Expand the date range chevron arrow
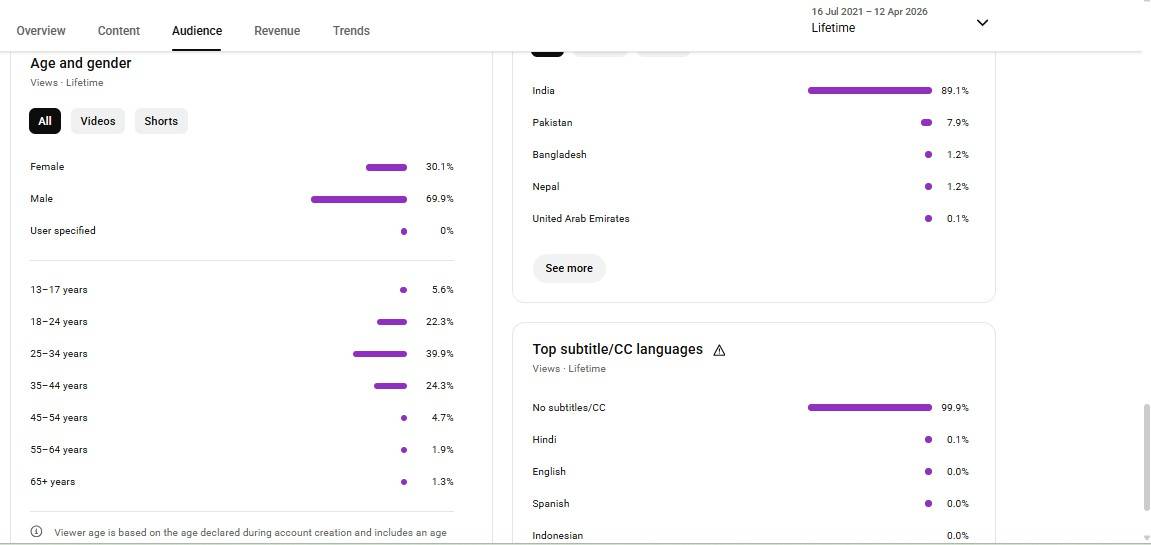The width and height of the screenshot is (1151, 545). [982, 23]
